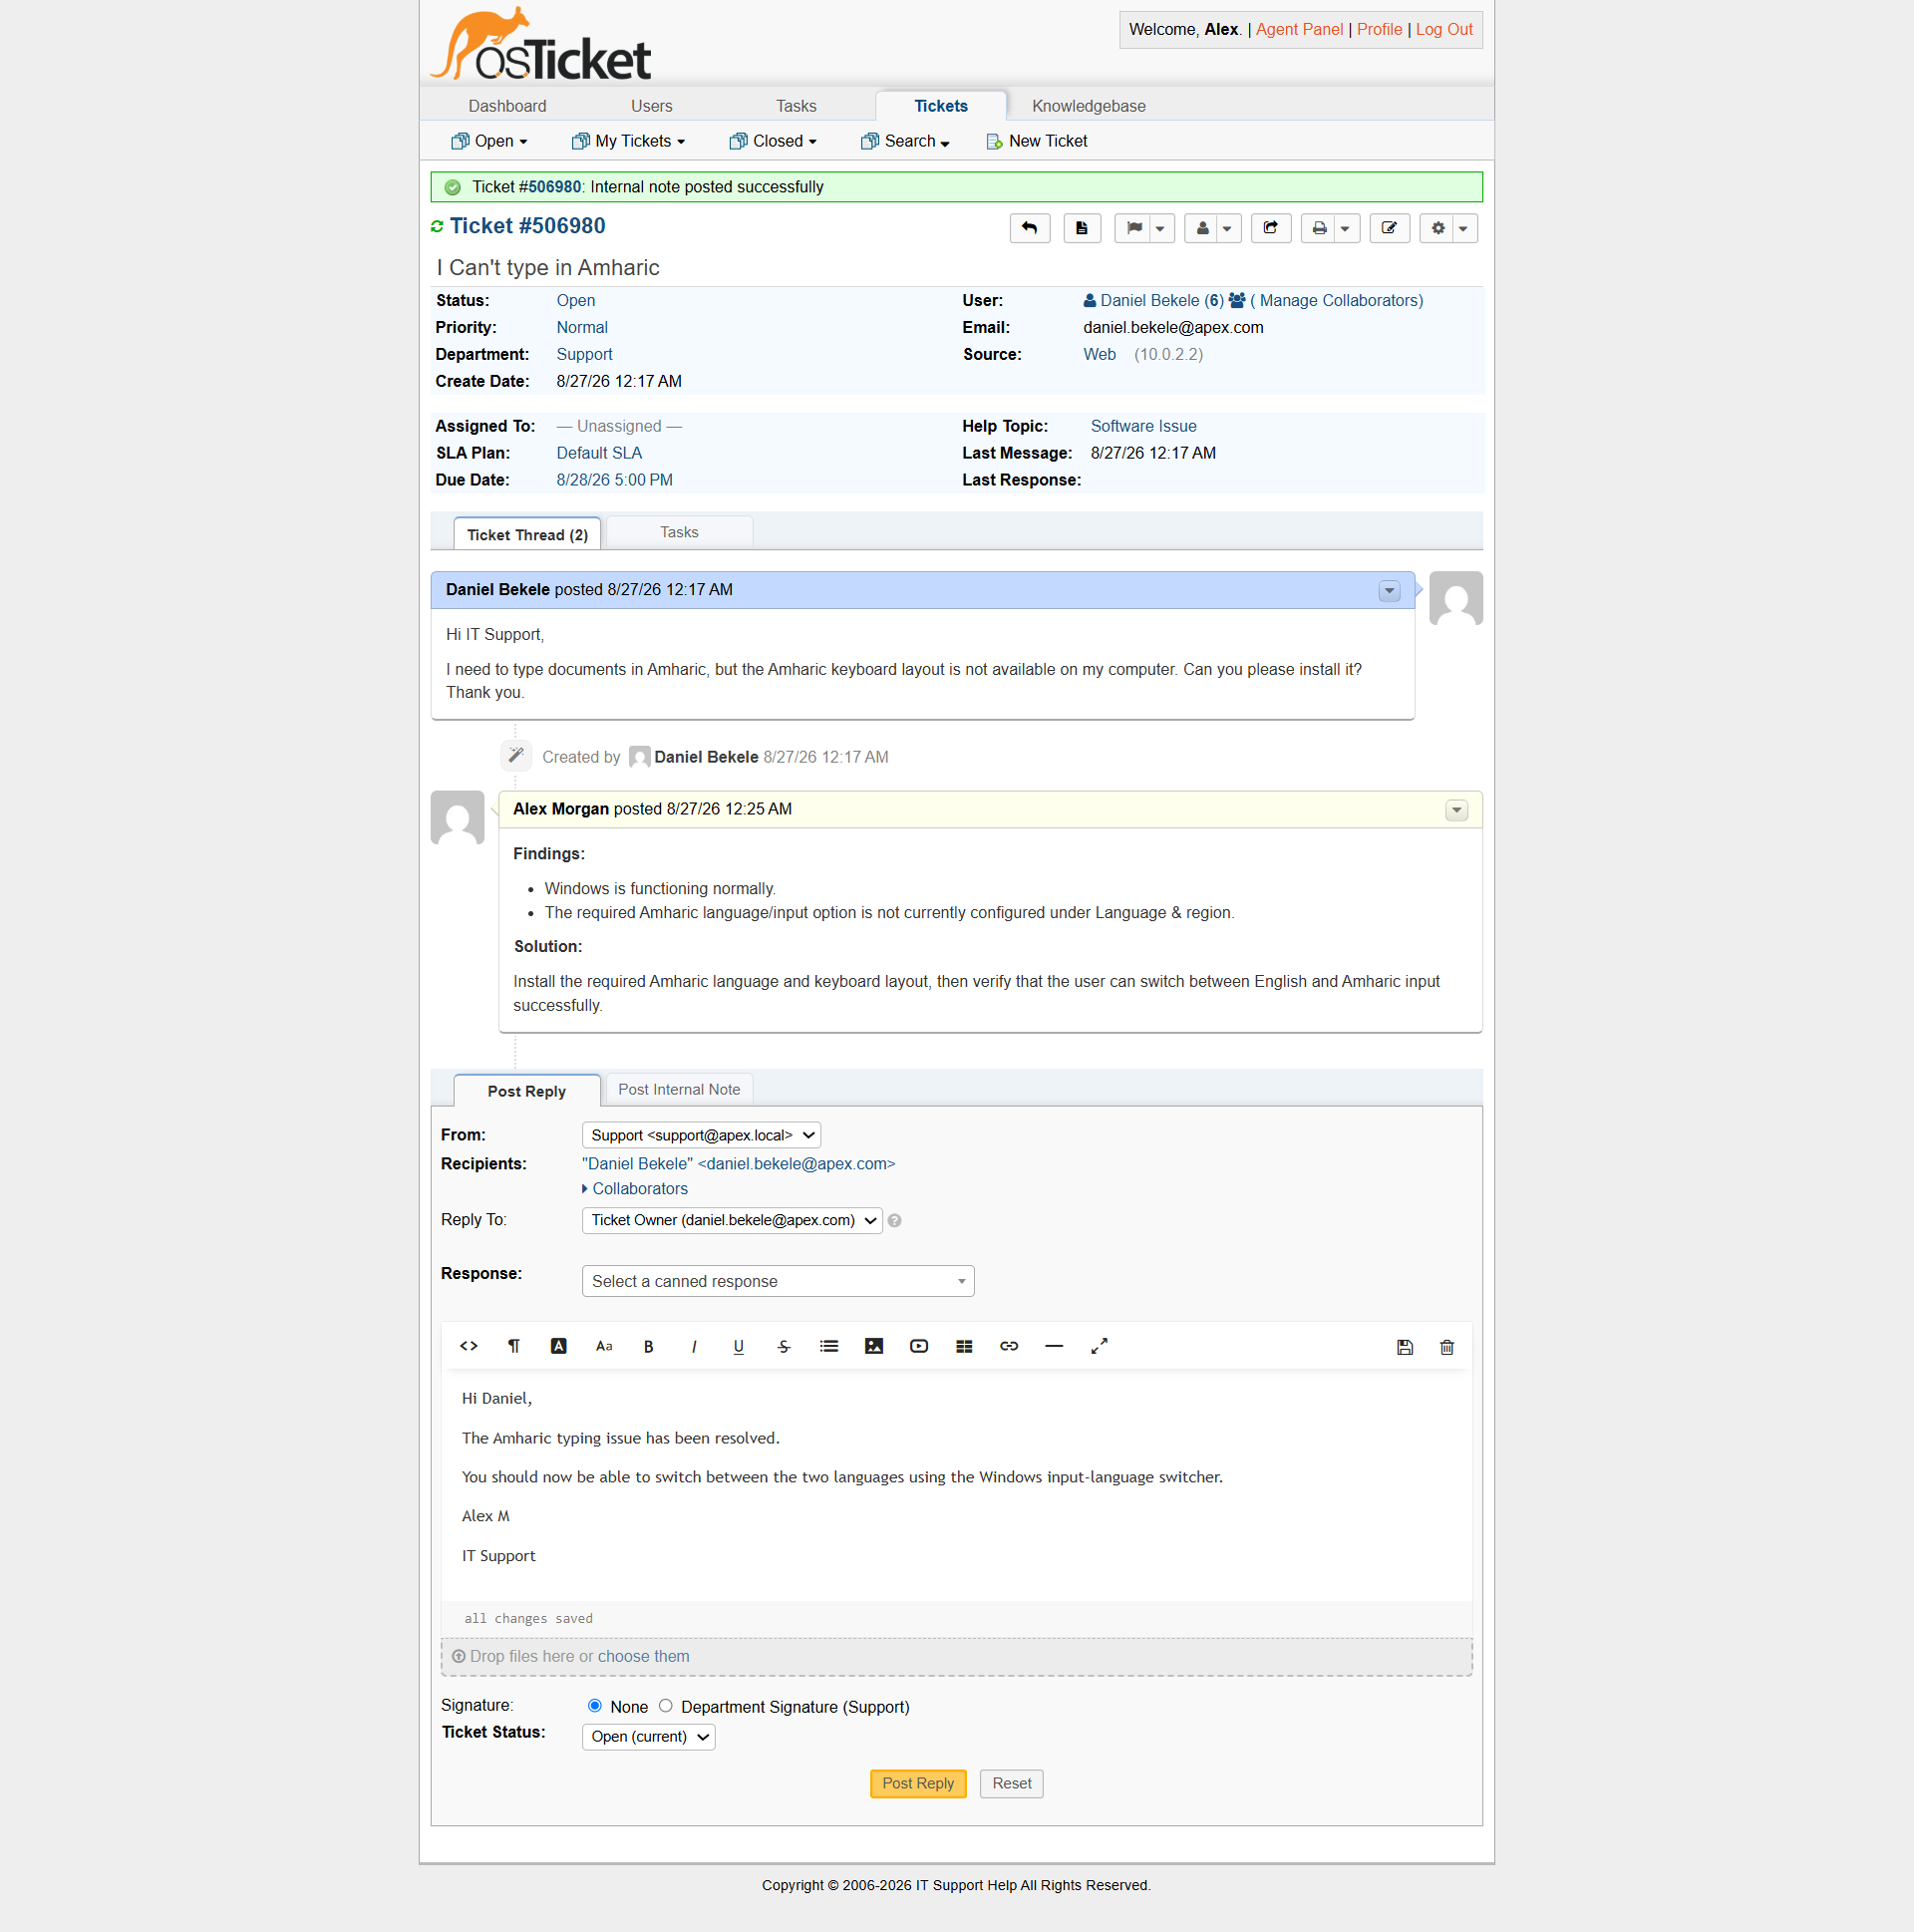Select Department Signature (Support) radio button
This screenshot has width=1914, height=1932.
(666, 1705)
